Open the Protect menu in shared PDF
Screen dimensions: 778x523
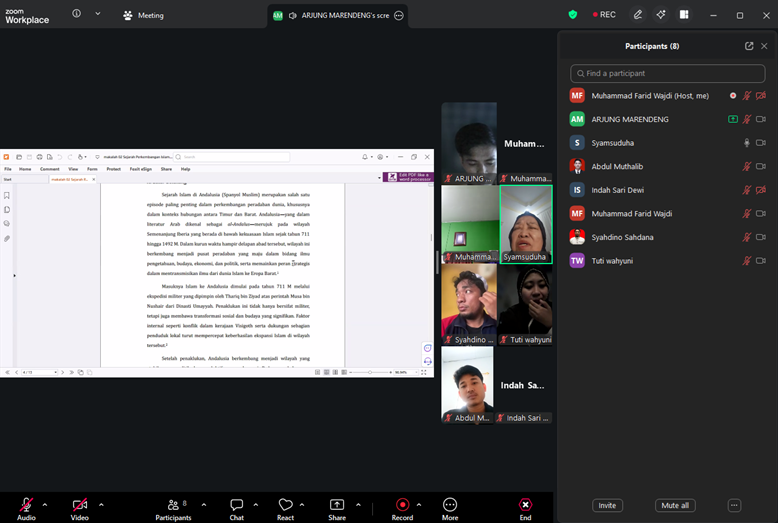coord(114,169)
